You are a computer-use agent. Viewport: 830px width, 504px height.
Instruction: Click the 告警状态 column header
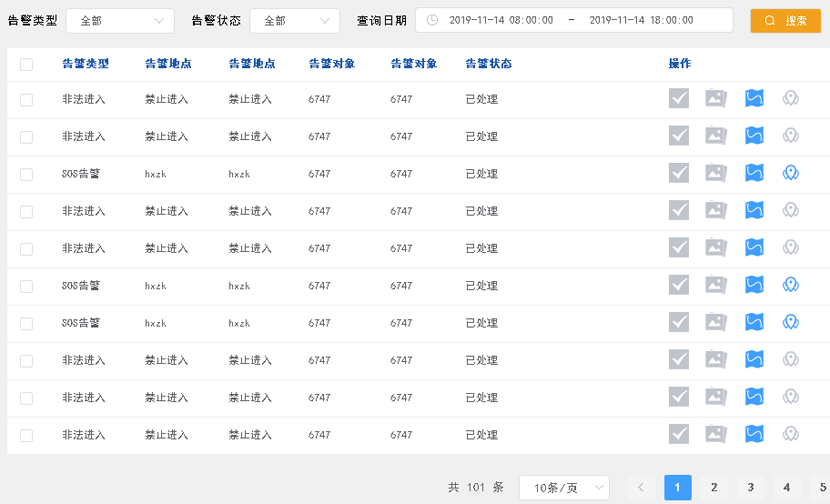(x=489, y=64)
